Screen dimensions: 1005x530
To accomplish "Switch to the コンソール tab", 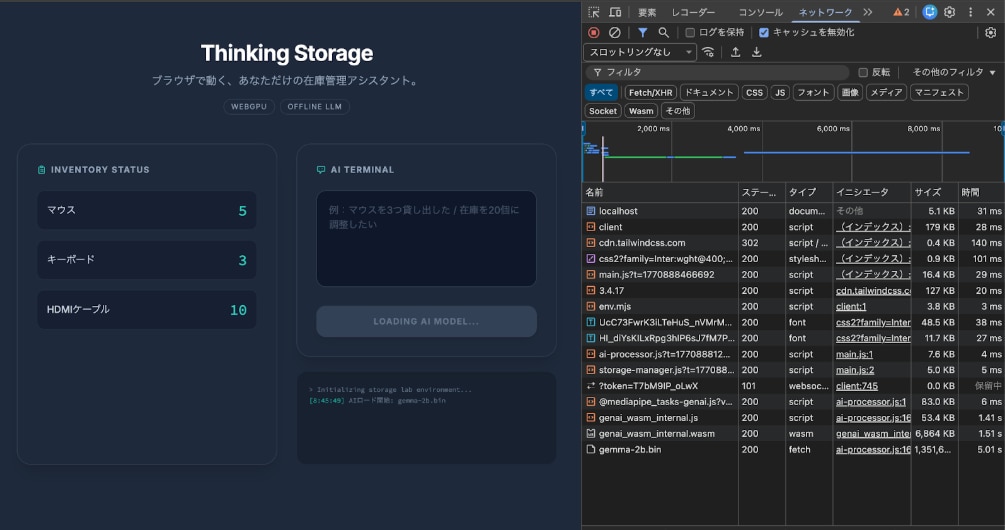I will tap(760, 12).
